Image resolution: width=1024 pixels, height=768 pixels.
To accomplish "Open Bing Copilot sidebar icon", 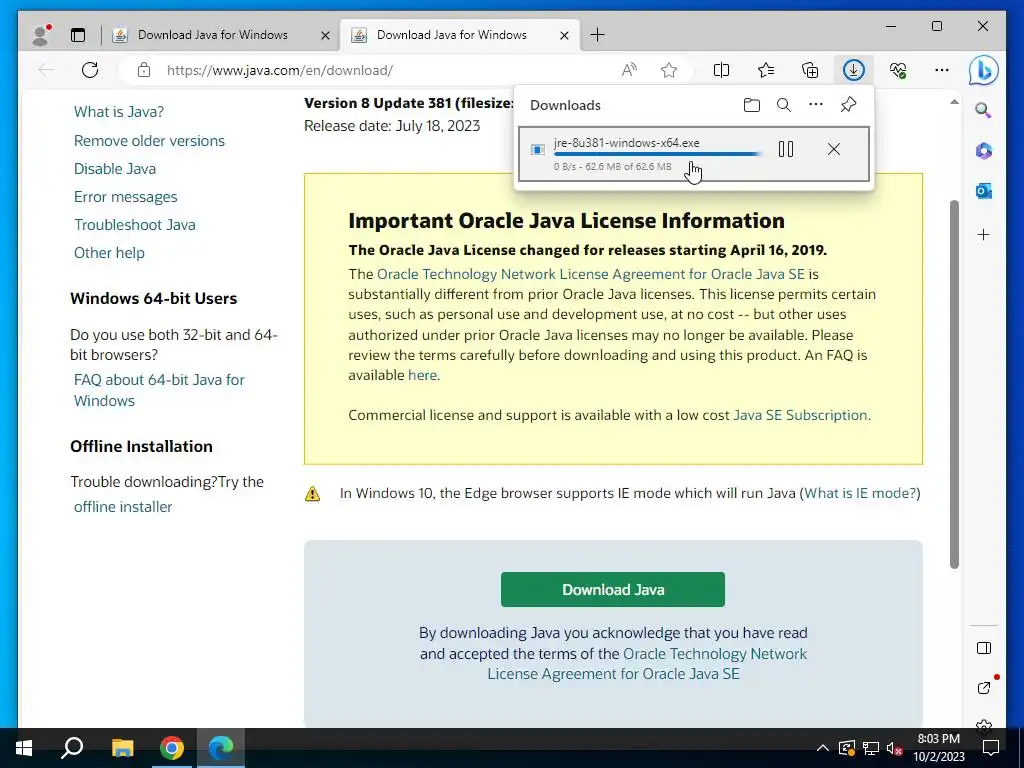I will [984, 70].
